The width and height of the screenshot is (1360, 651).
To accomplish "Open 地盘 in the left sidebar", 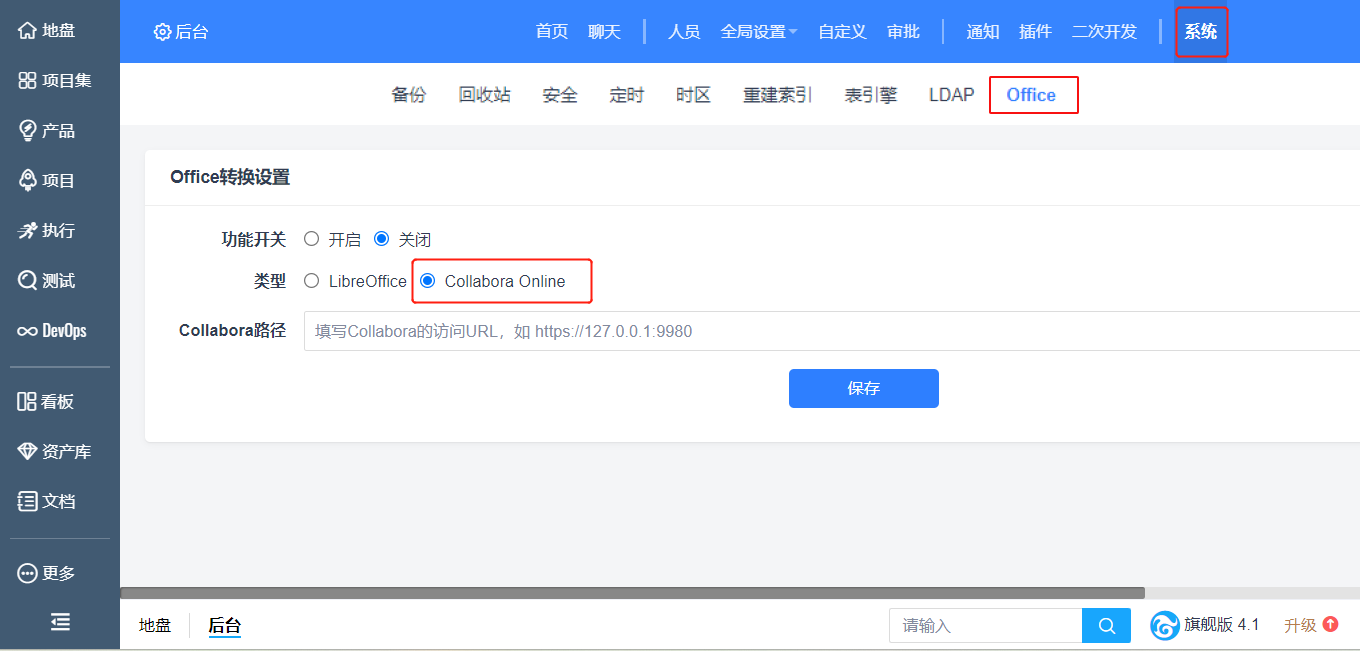I will coord(47,31).
